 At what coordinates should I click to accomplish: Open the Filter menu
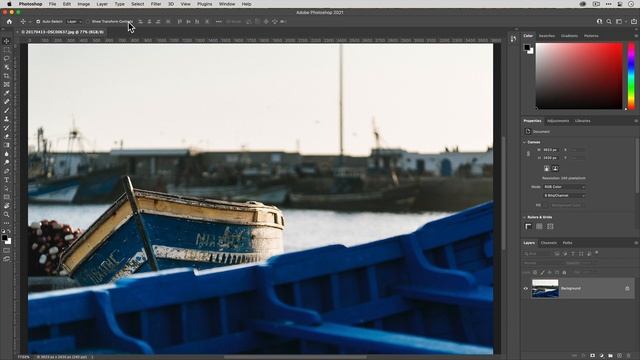click(x=156, y=4)
